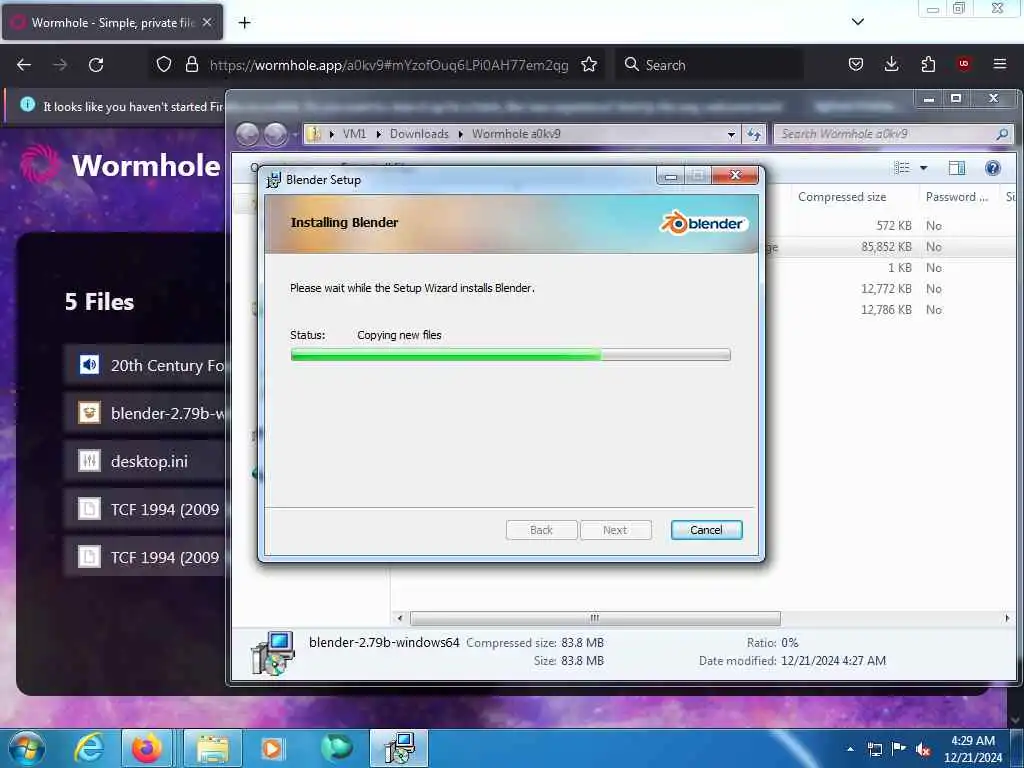Open Action Center flag icon
This screenshot has height=768, width=1024.
[x=899, y=749]
